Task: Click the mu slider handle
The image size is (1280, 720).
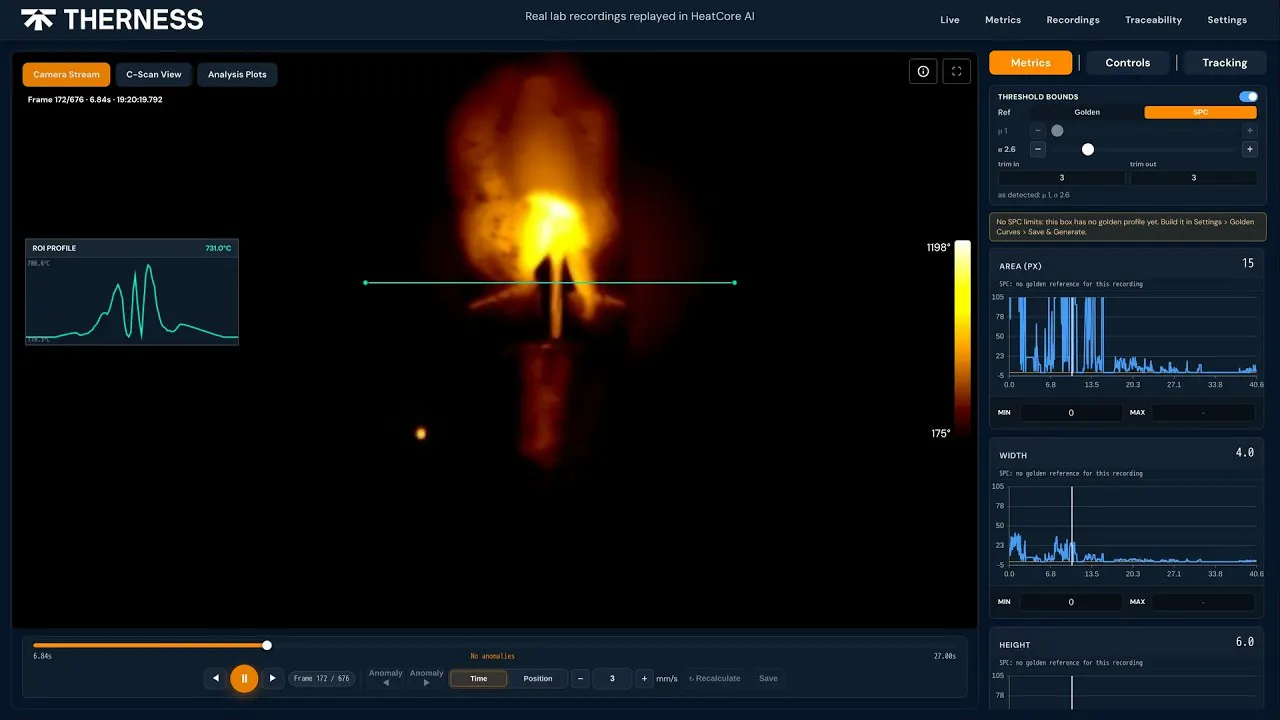Action: [1057, 130]
